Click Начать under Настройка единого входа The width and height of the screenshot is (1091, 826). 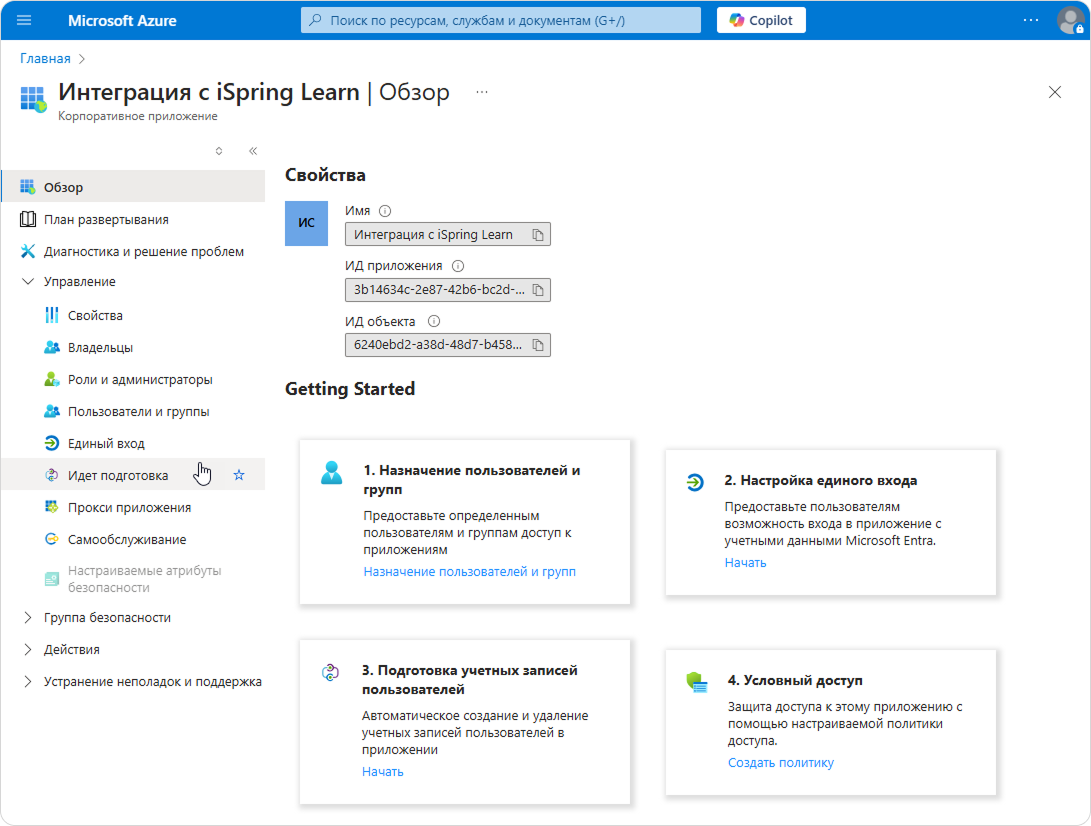point(745,562)
